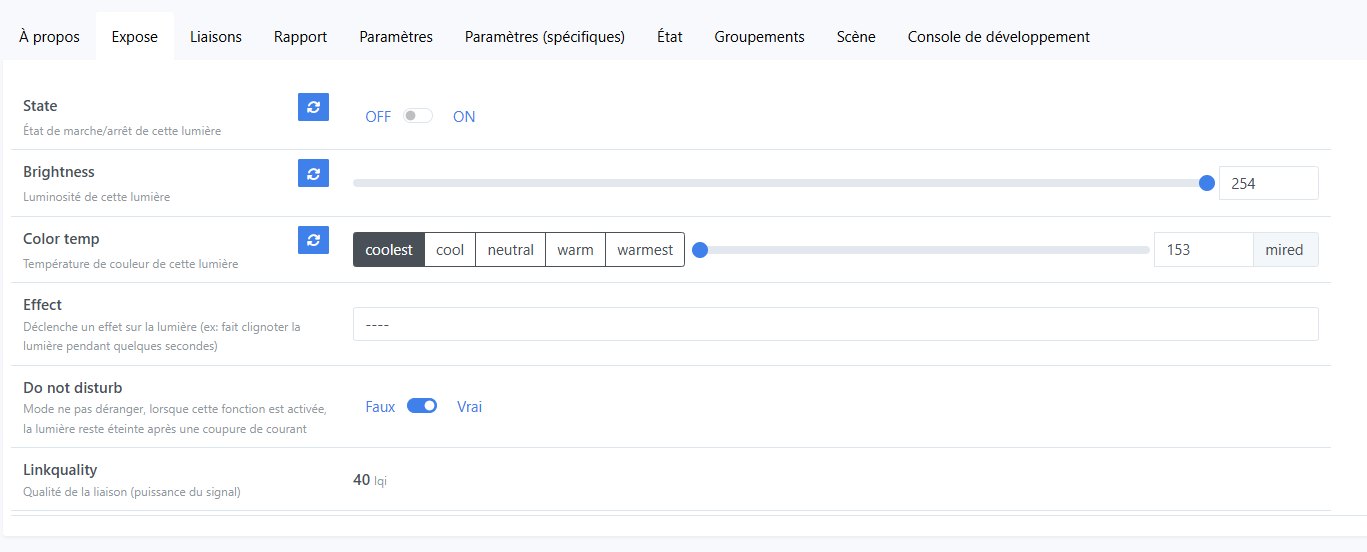Image resolution: width=1367 pixels, height=552 pixels.
Task: Open the Effect dropdown
Action: [836, 324]
